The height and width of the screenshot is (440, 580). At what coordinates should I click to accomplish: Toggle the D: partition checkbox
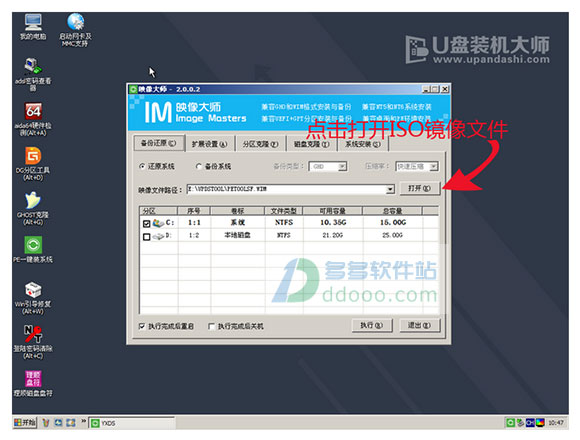[x=146, y=236]
